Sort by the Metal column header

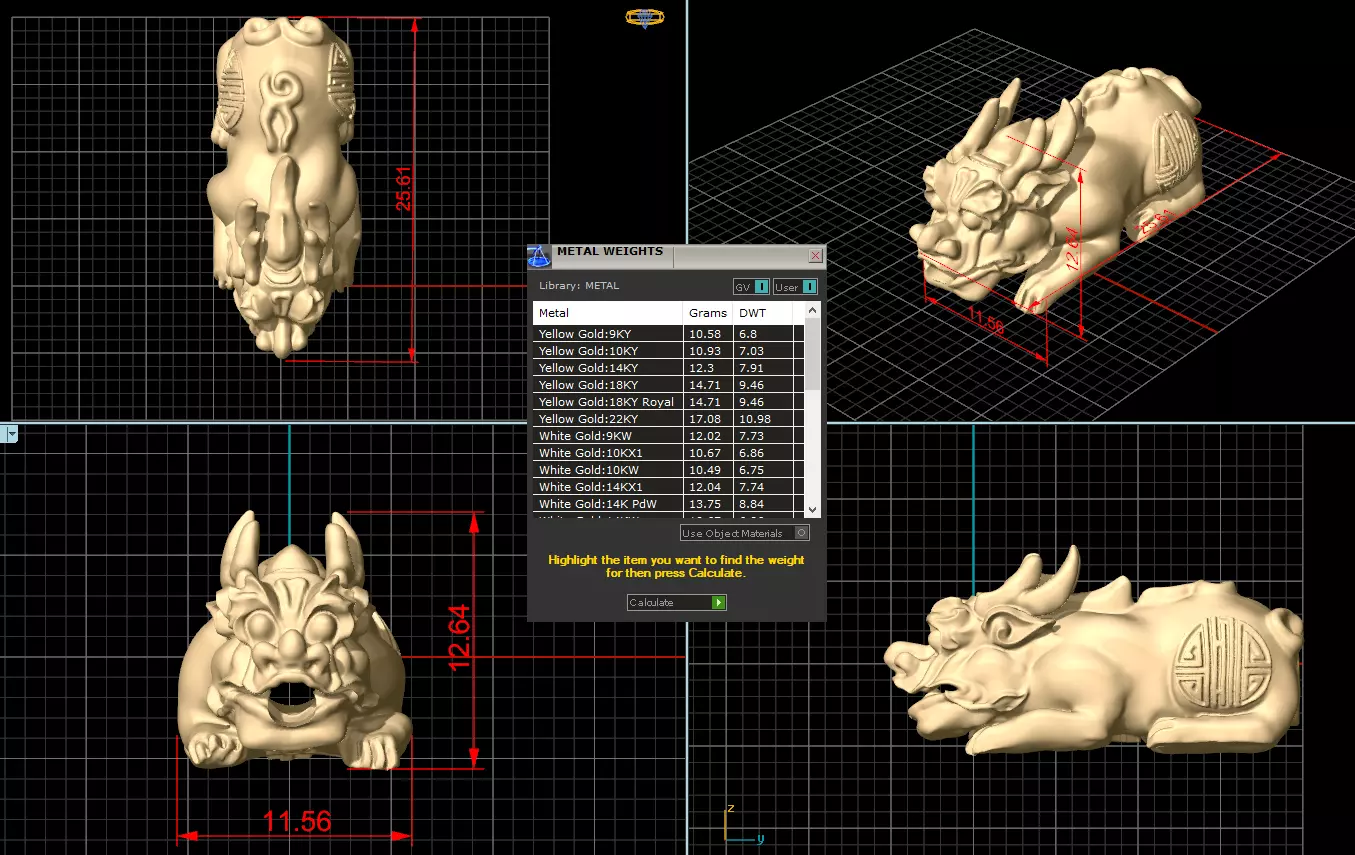(x=608, y=313)
